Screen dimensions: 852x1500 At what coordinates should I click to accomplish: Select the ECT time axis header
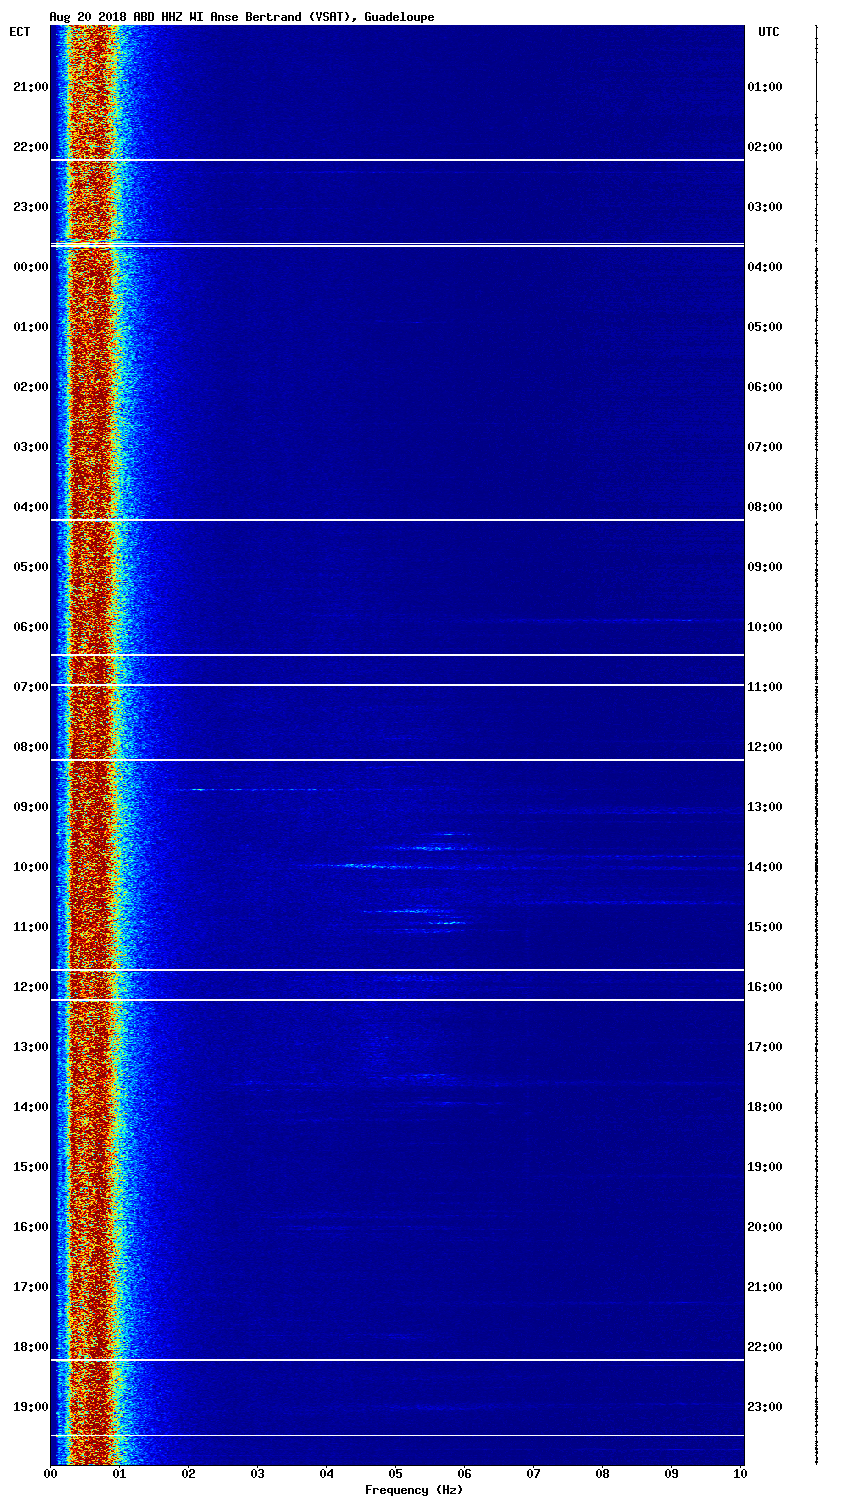coord(20,32)
